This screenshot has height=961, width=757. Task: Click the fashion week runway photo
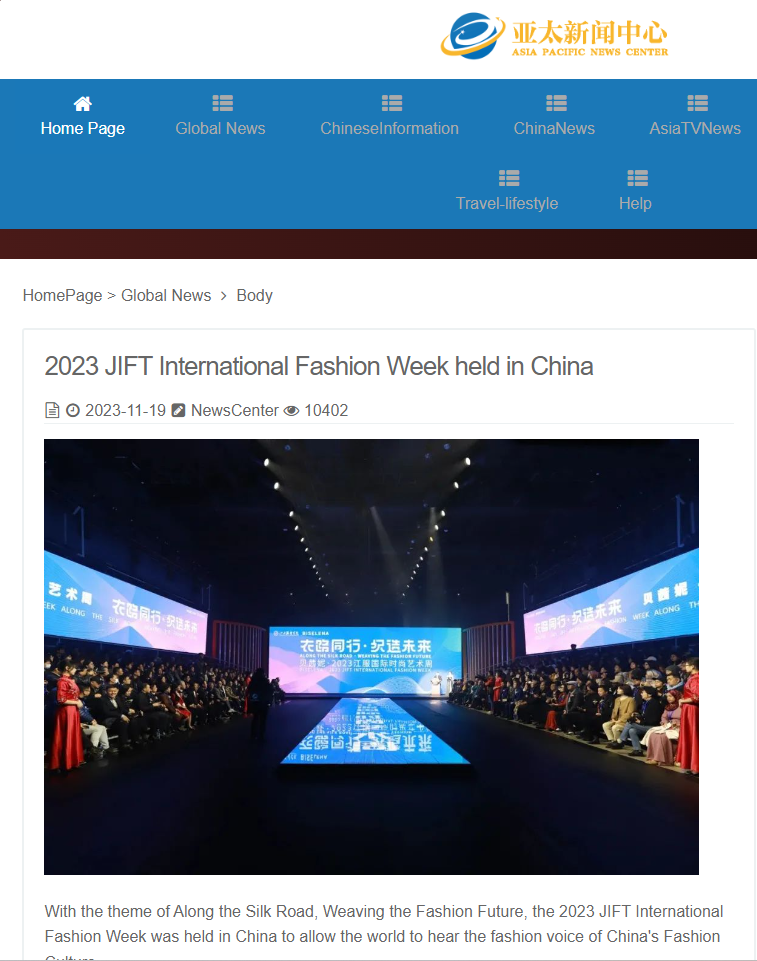(x=371, y=656)
